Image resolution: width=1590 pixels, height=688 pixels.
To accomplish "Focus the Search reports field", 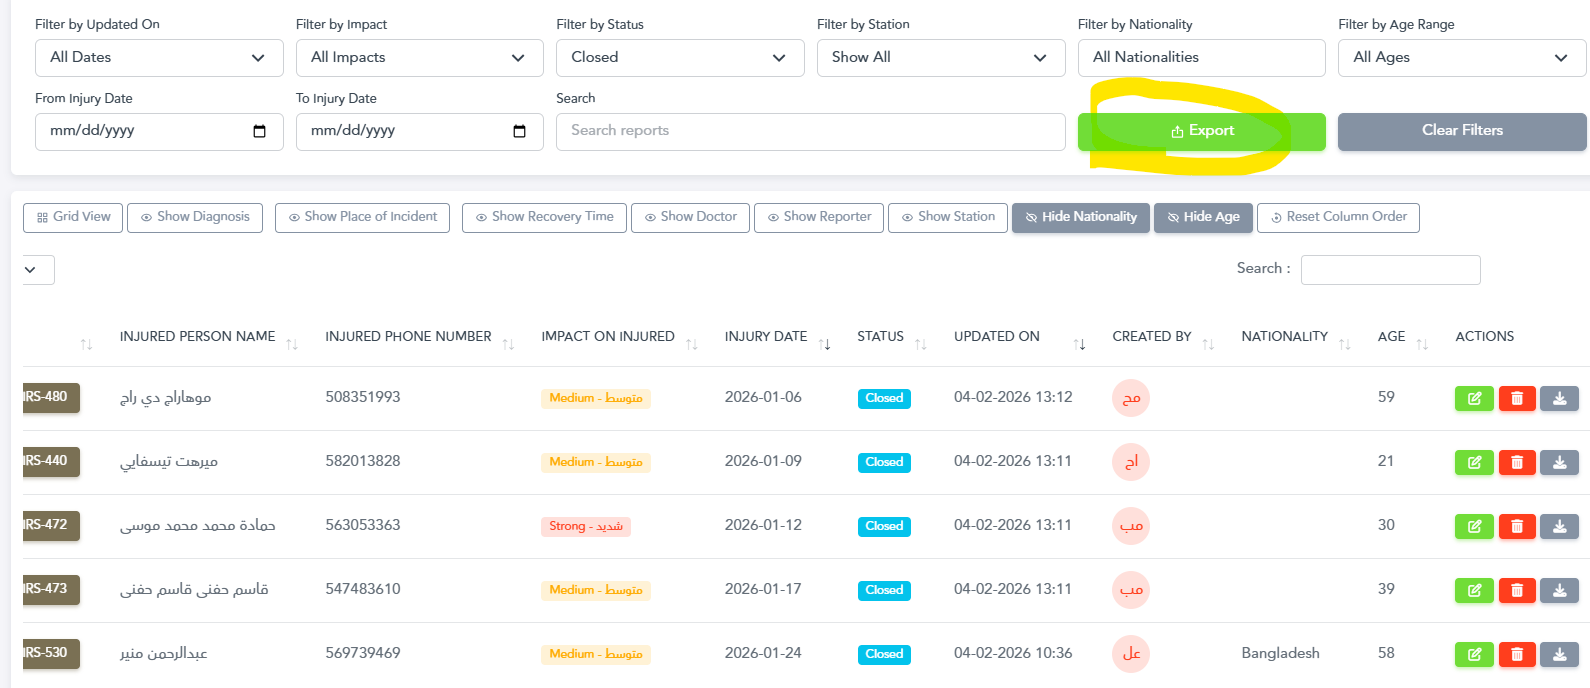I will (x=811, y=131).
